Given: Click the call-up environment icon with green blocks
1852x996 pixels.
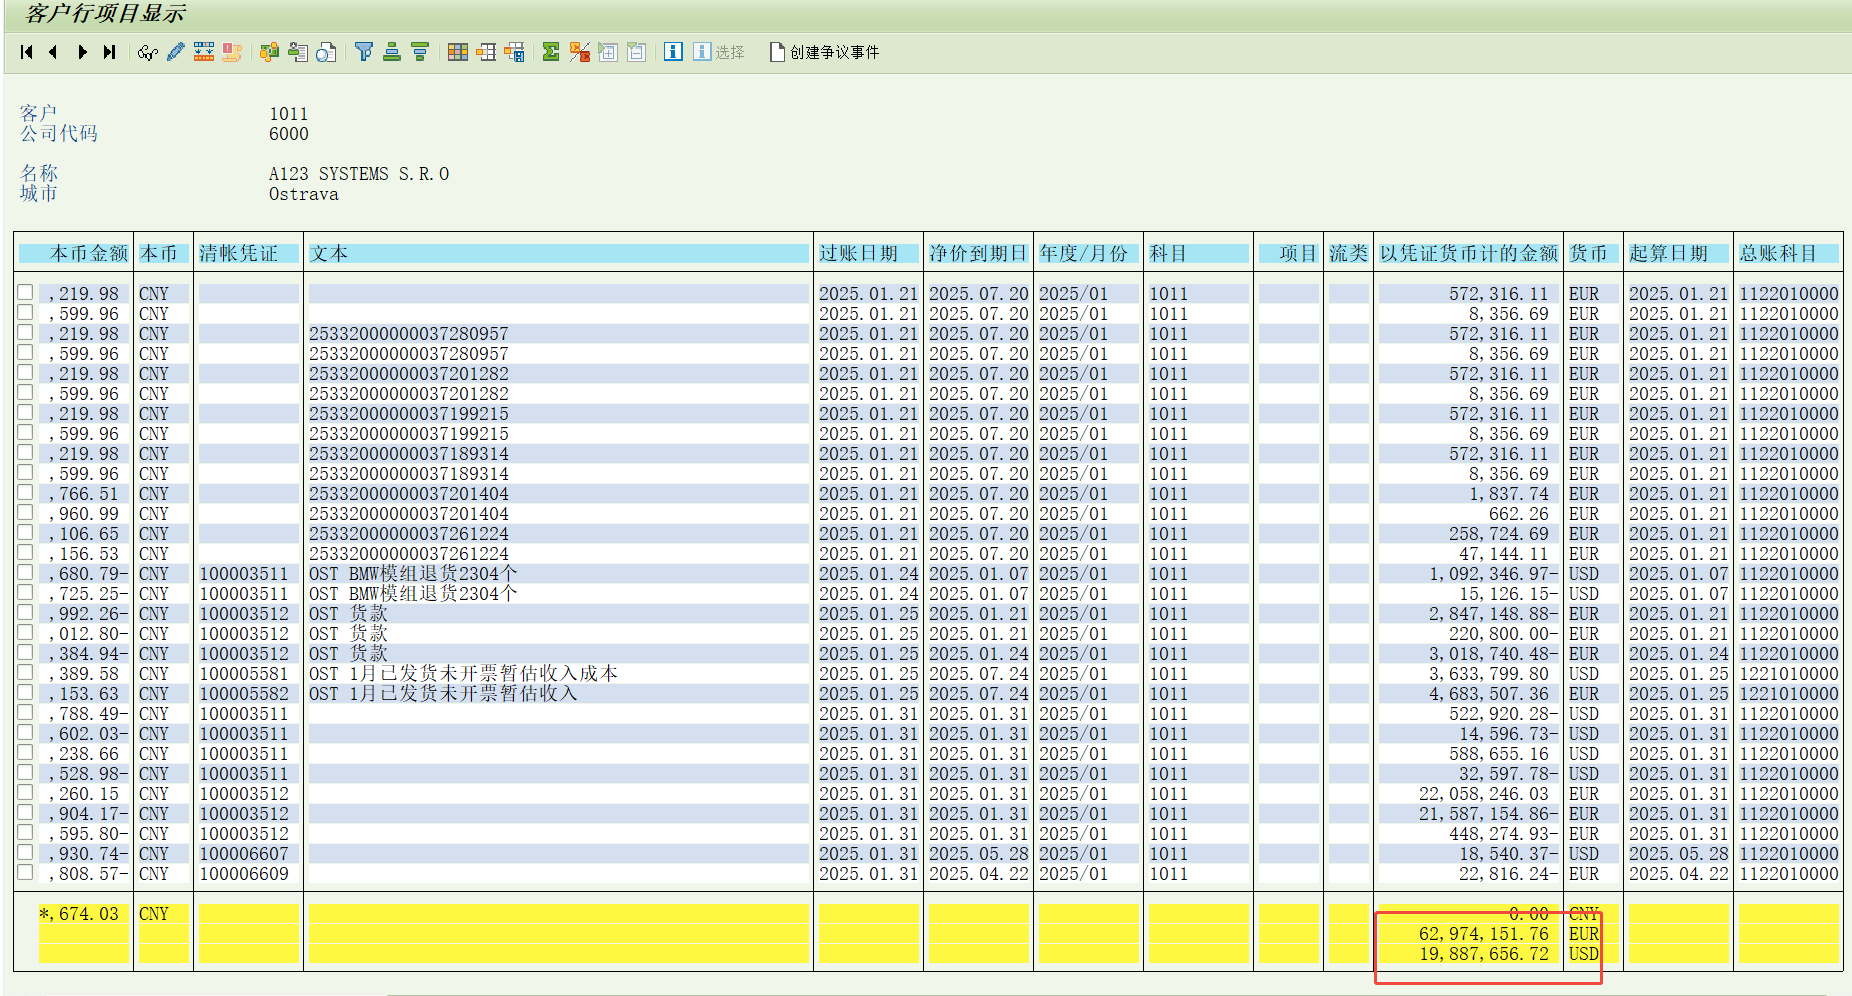Looking at the screenshot, I should [269, 52].
